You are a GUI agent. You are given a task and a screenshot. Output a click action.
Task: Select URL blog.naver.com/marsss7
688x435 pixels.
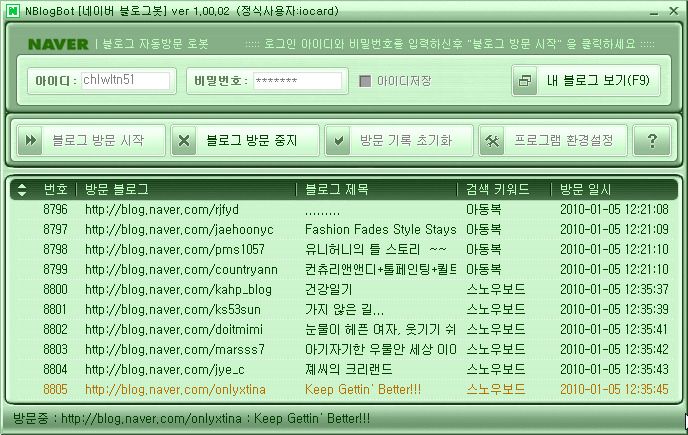pyautogui.click(x=175, y=349)
